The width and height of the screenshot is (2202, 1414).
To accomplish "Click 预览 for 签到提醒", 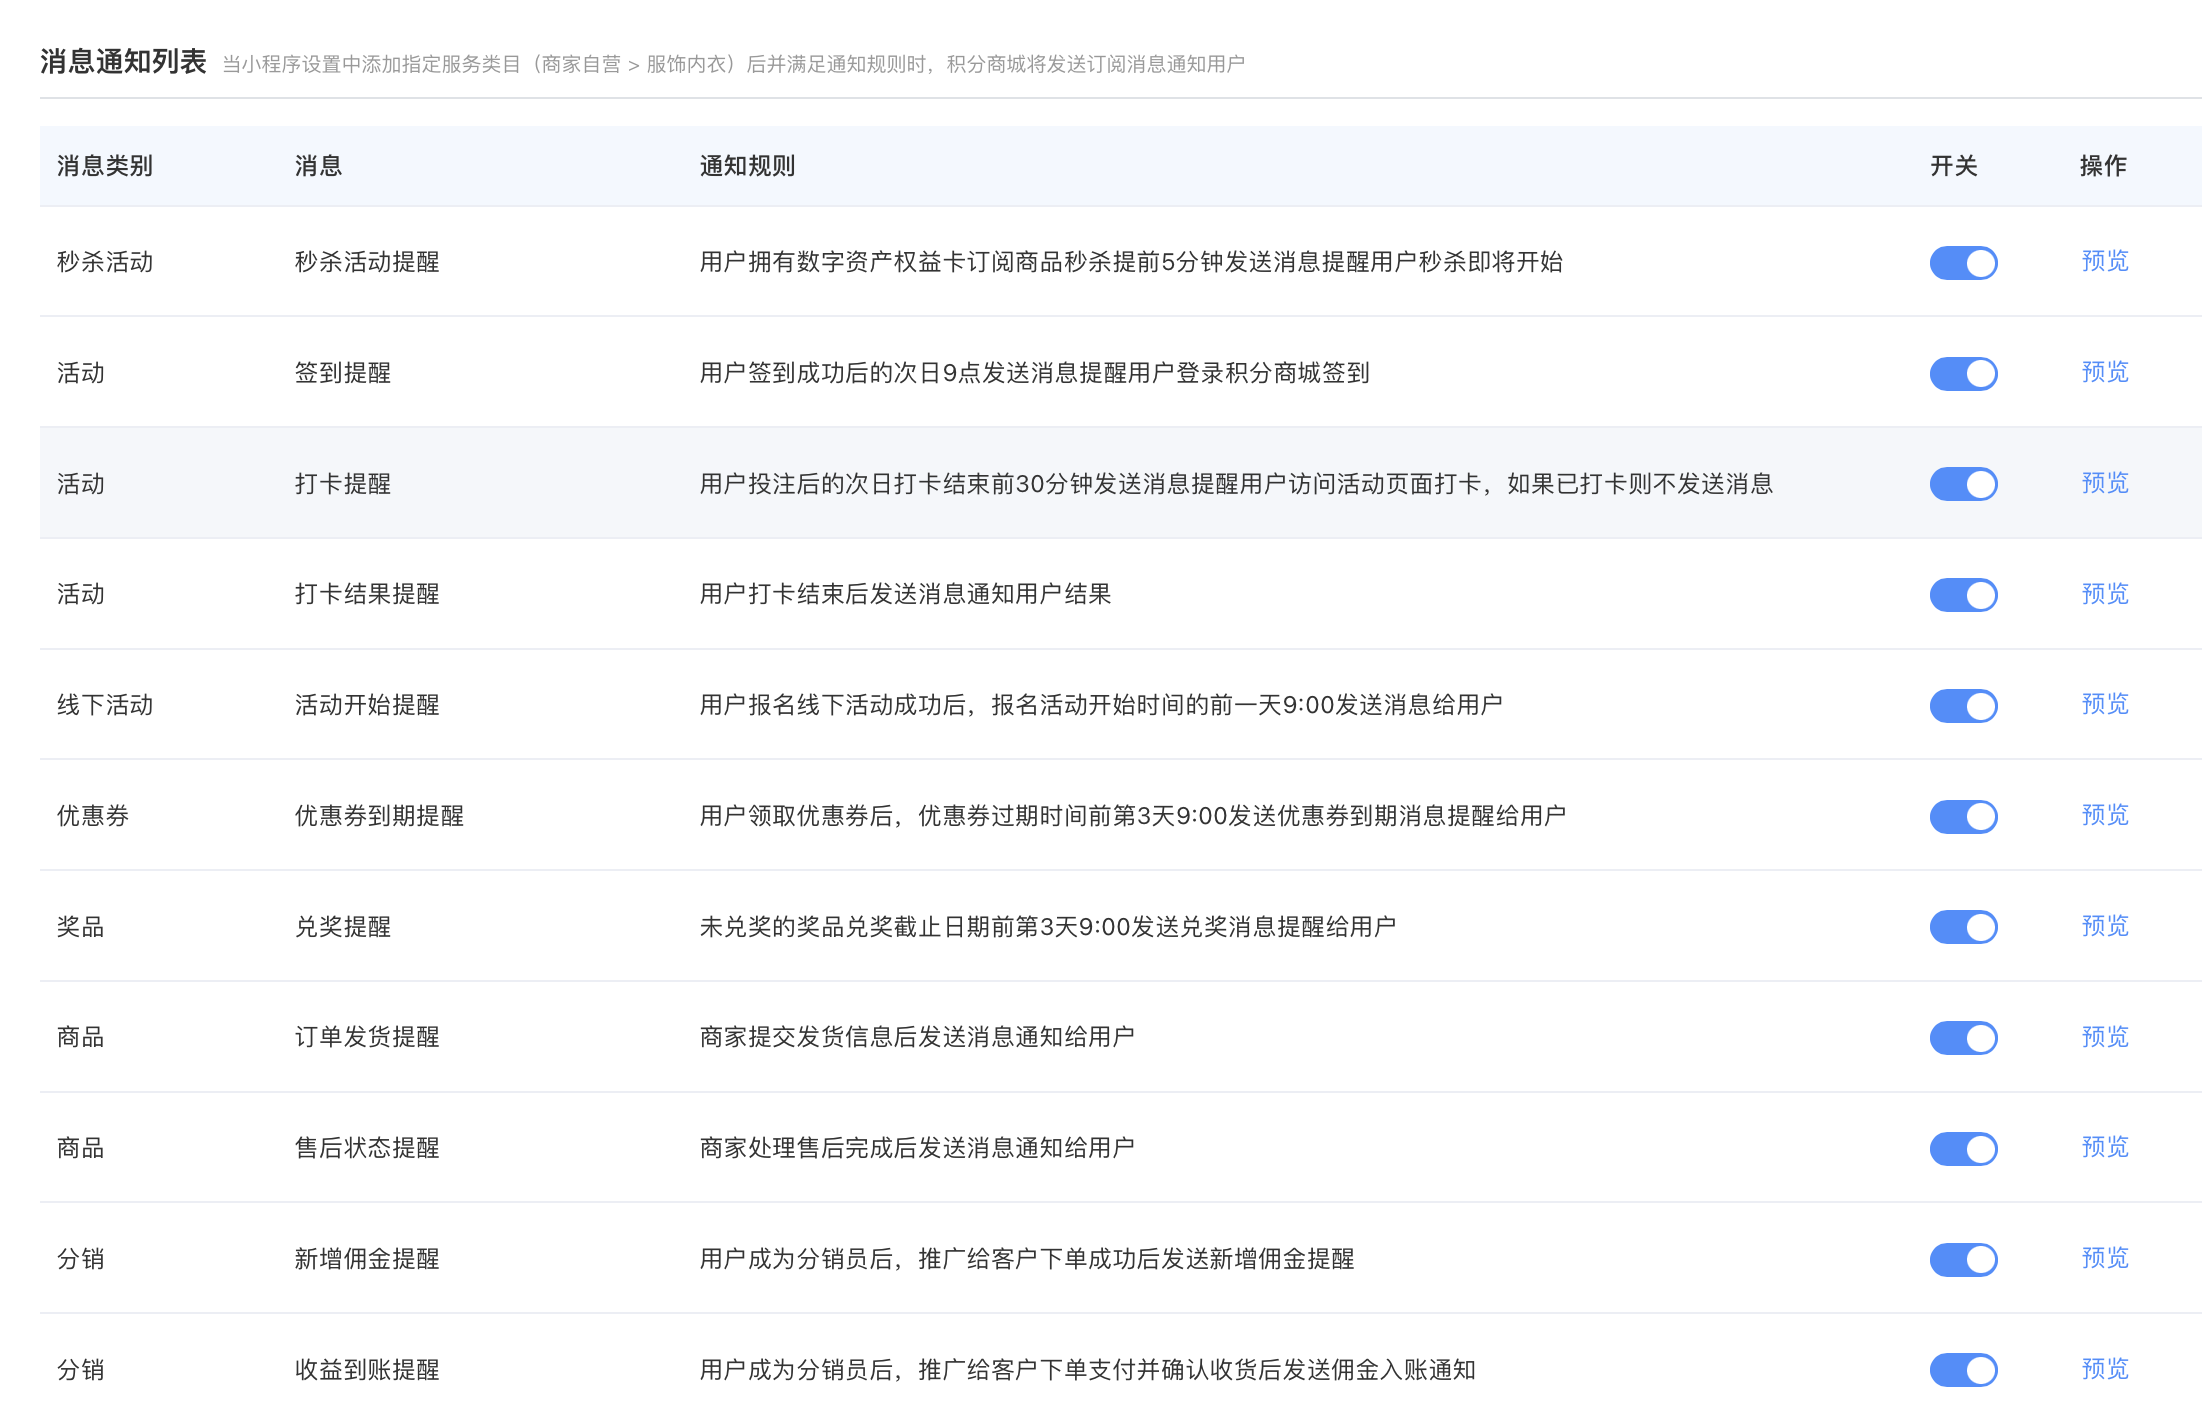I will point(2105,372).
